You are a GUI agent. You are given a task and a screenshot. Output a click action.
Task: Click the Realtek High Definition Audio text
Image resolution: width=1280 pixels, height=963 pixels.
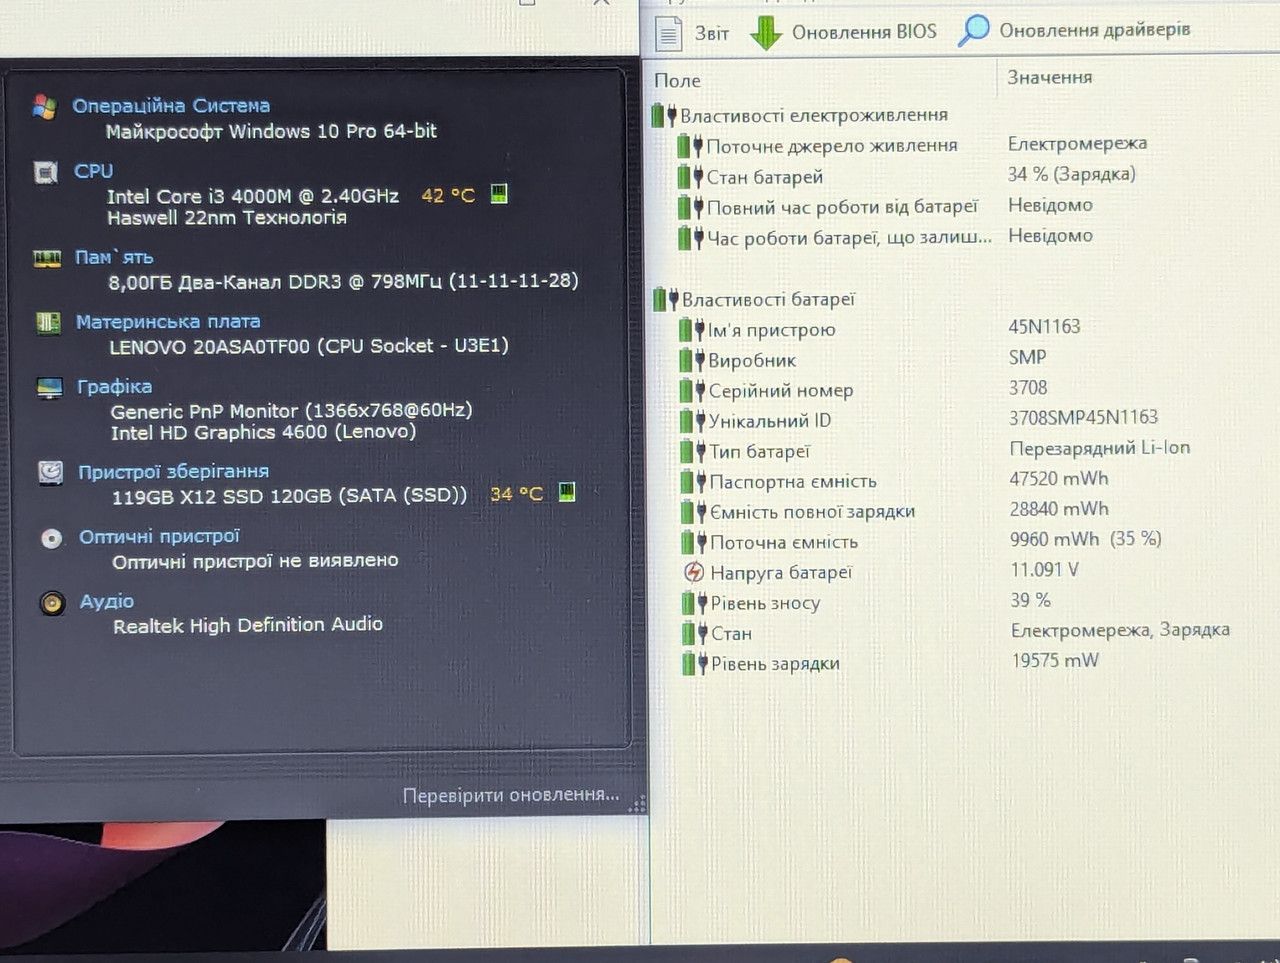[248, 625]
